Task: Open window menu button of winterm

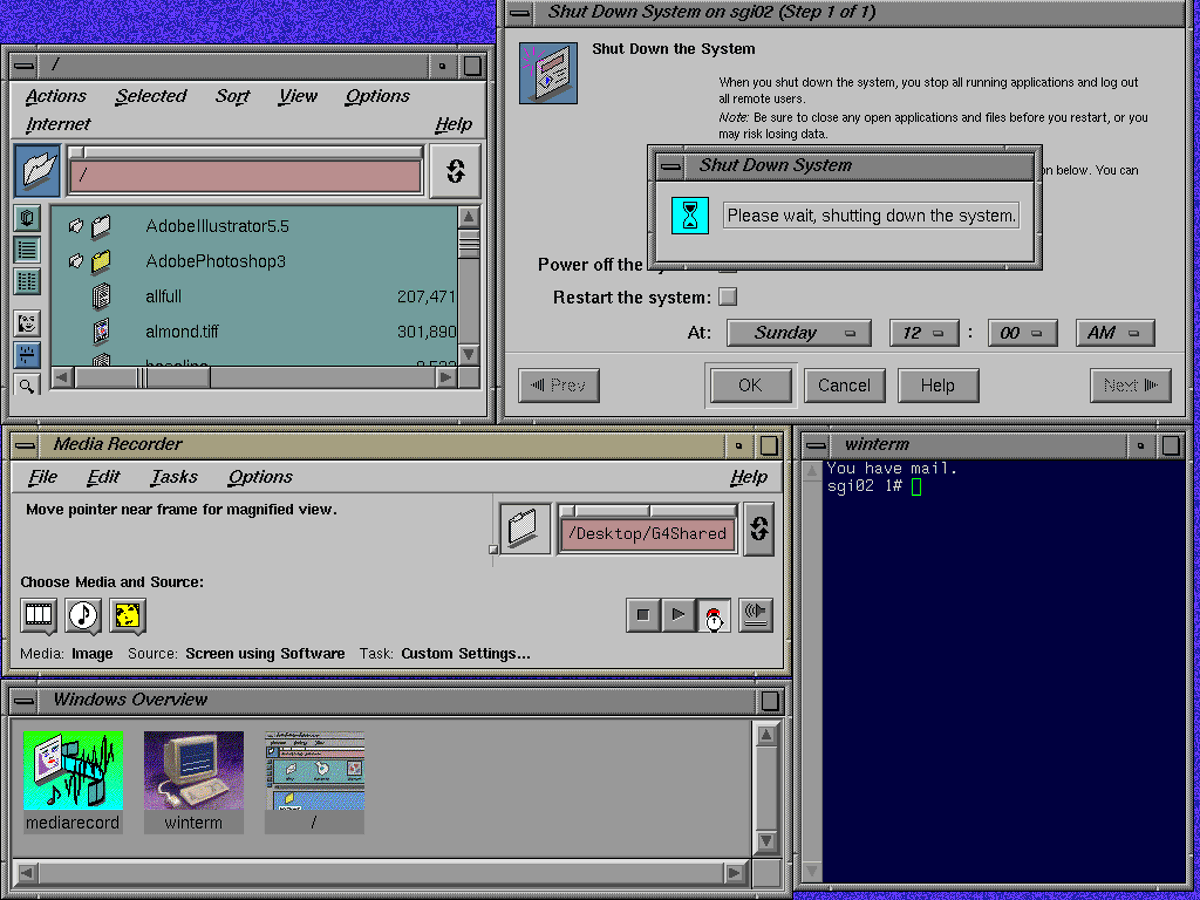Action: click(x=816, y=446)
